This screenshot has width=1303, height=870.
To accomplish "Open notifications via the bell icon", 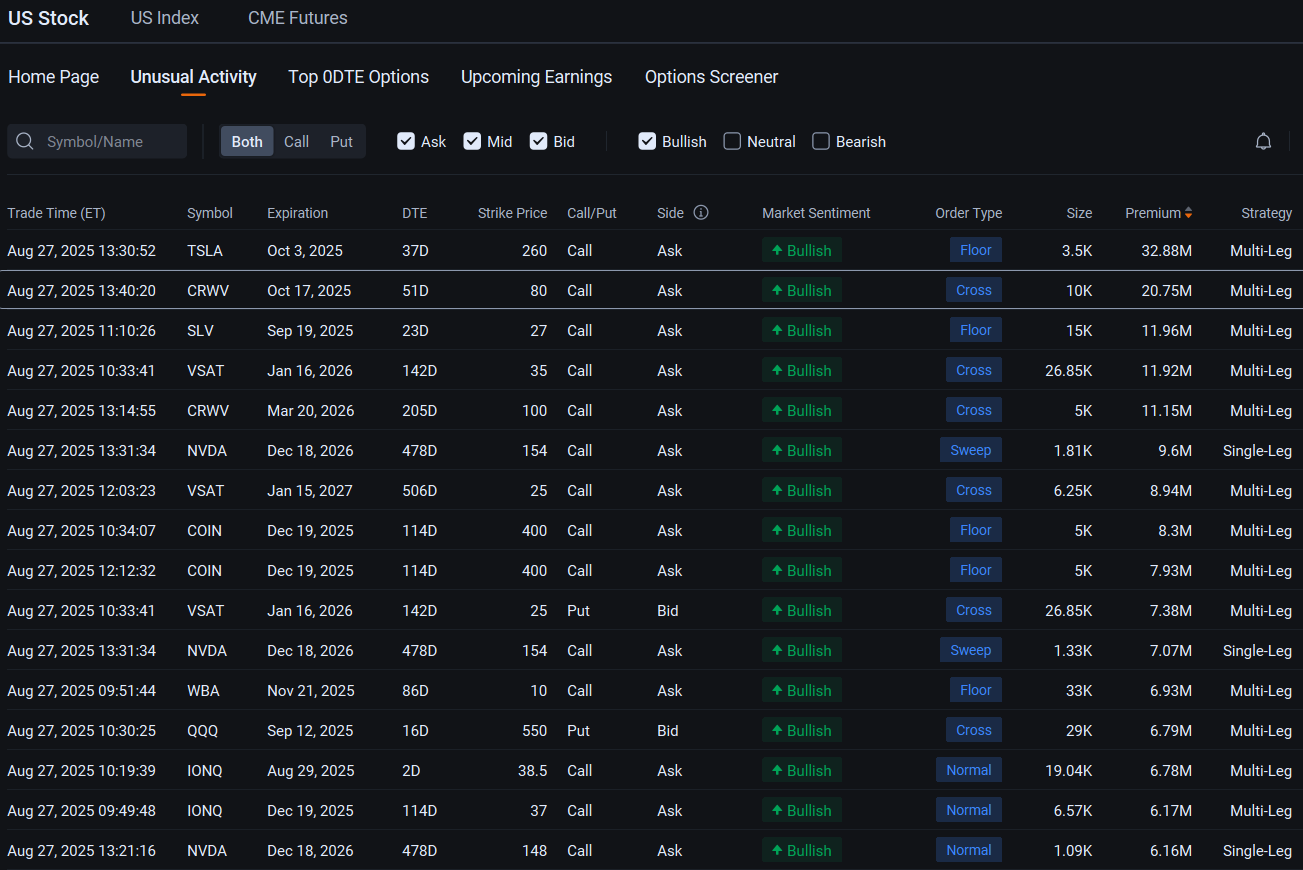I will [1263, 141].
